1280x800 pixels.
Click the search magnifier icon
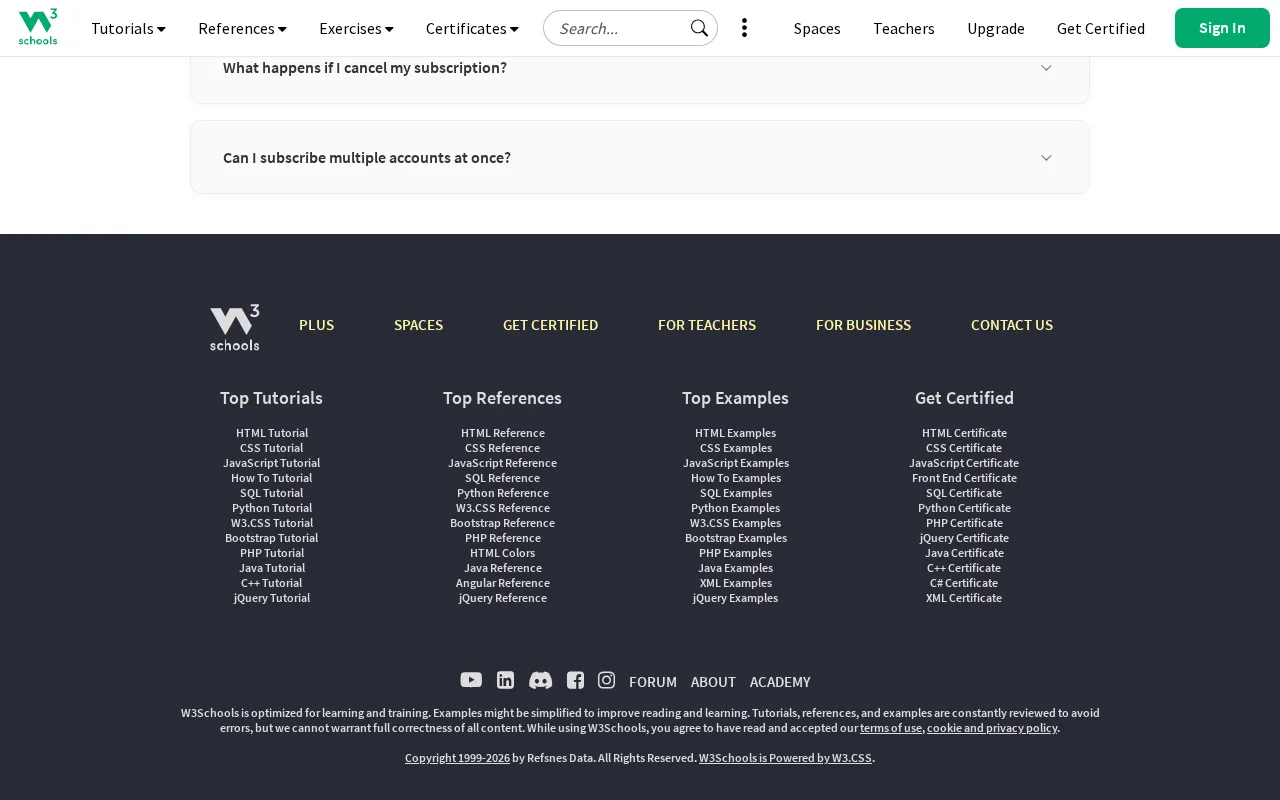[699, 28]
